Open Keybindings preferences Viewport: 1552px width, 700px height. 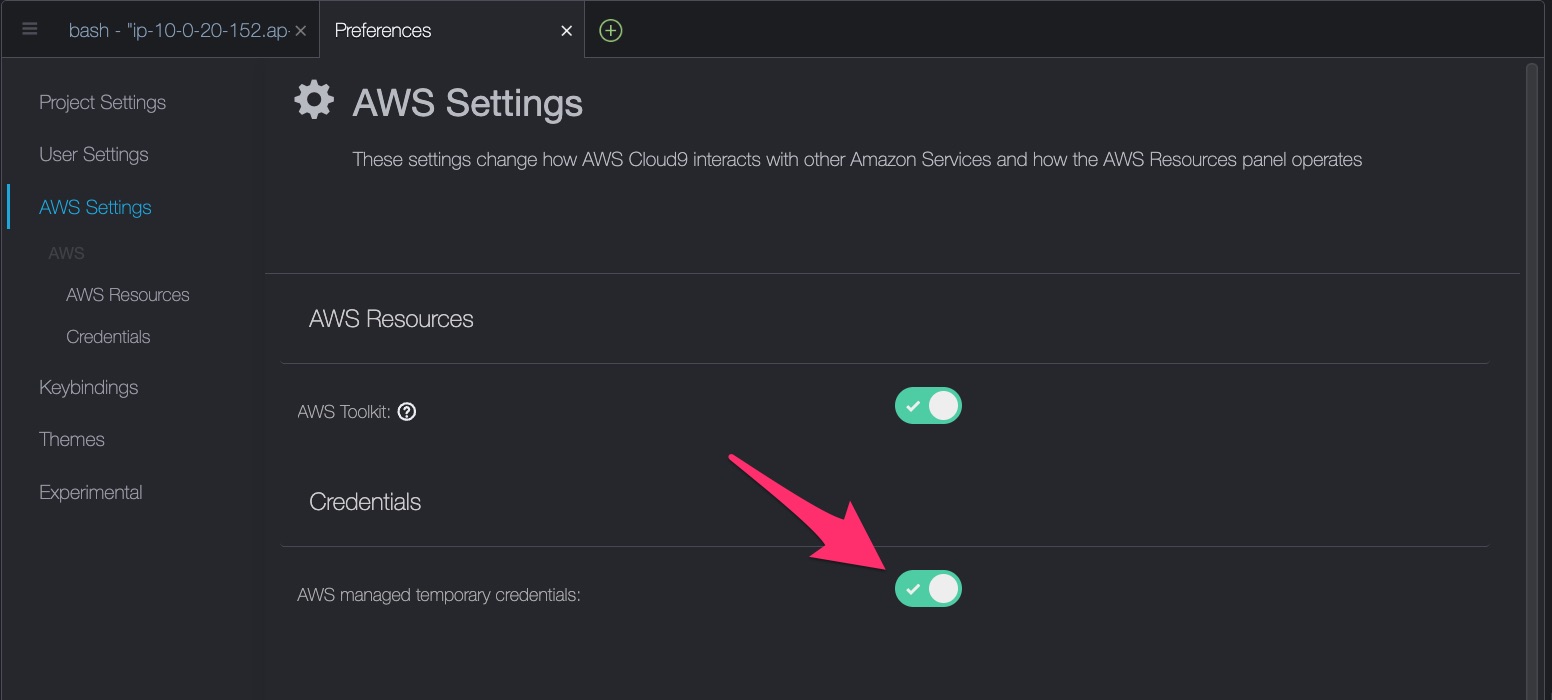(x=88, y=387)
